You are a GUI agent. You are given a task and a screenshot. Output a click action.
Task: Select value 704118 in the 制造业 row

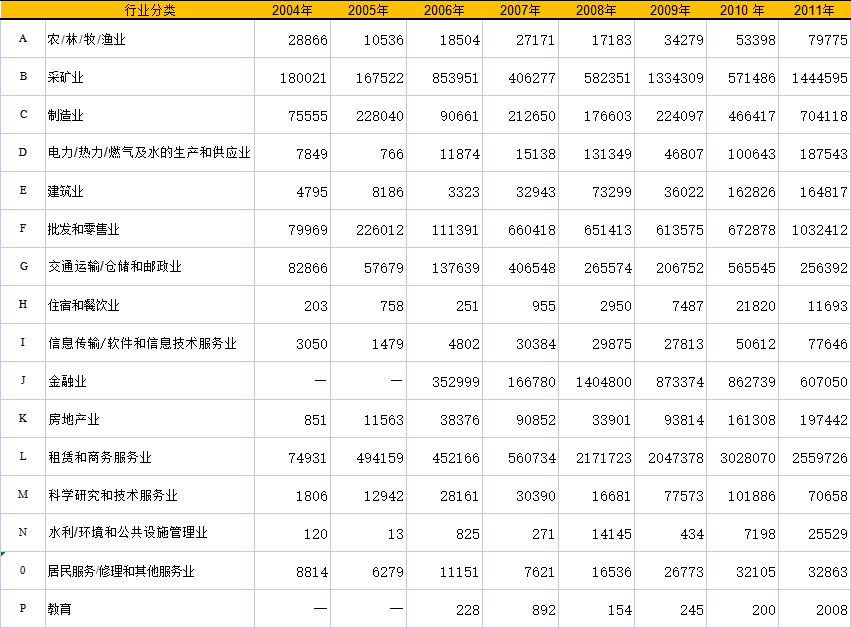click(x=814, y=115)
